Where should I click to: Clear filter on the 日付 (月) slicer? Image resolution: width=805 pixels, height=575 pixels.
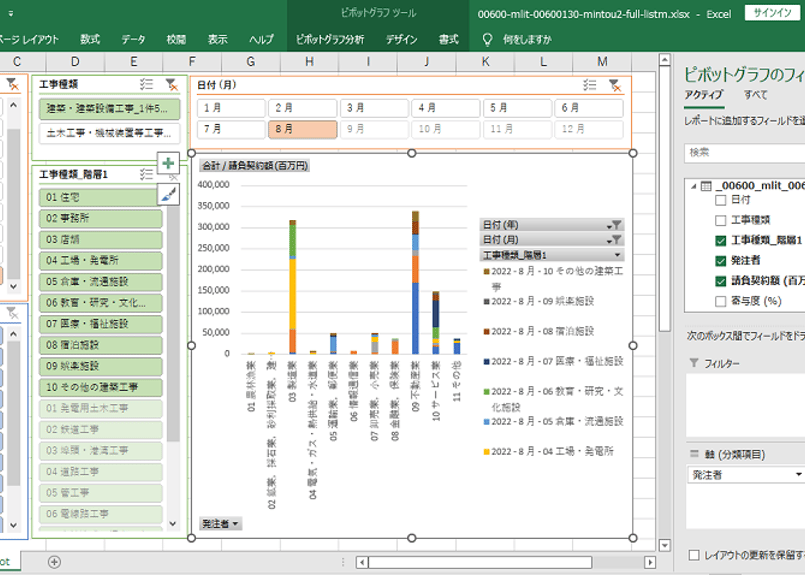(x=615, y=85)
